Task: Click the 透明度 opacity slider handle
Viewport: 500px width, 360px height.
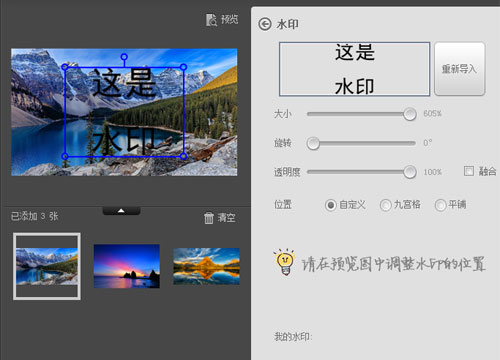Action: (x=410, y=172)
